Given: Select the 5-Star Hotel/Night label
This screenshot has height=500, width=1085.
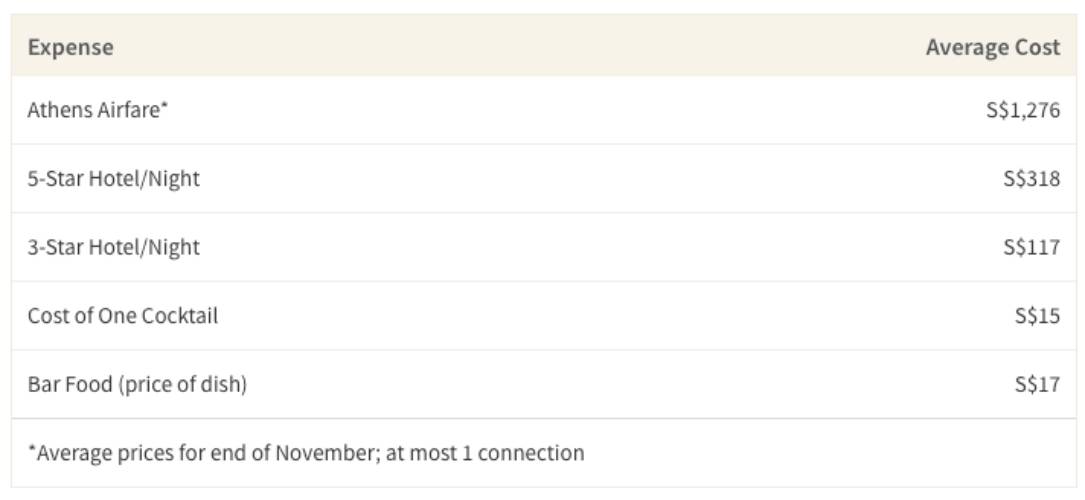Looking at the screenshot, I should [113, 179].
